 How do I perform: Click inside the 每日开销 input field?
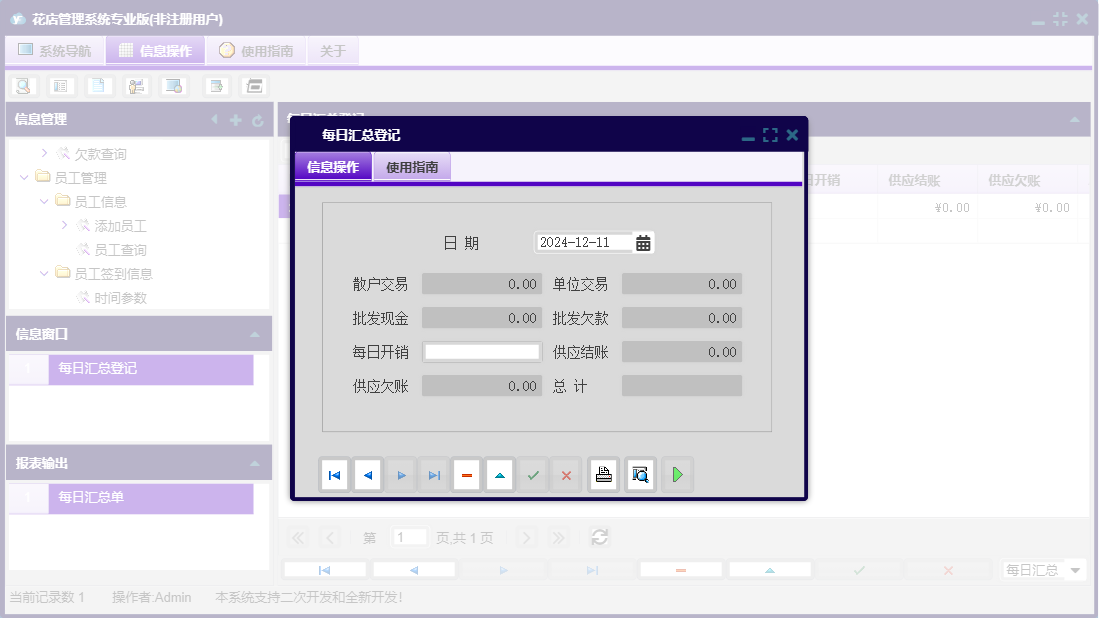(482, 351)
